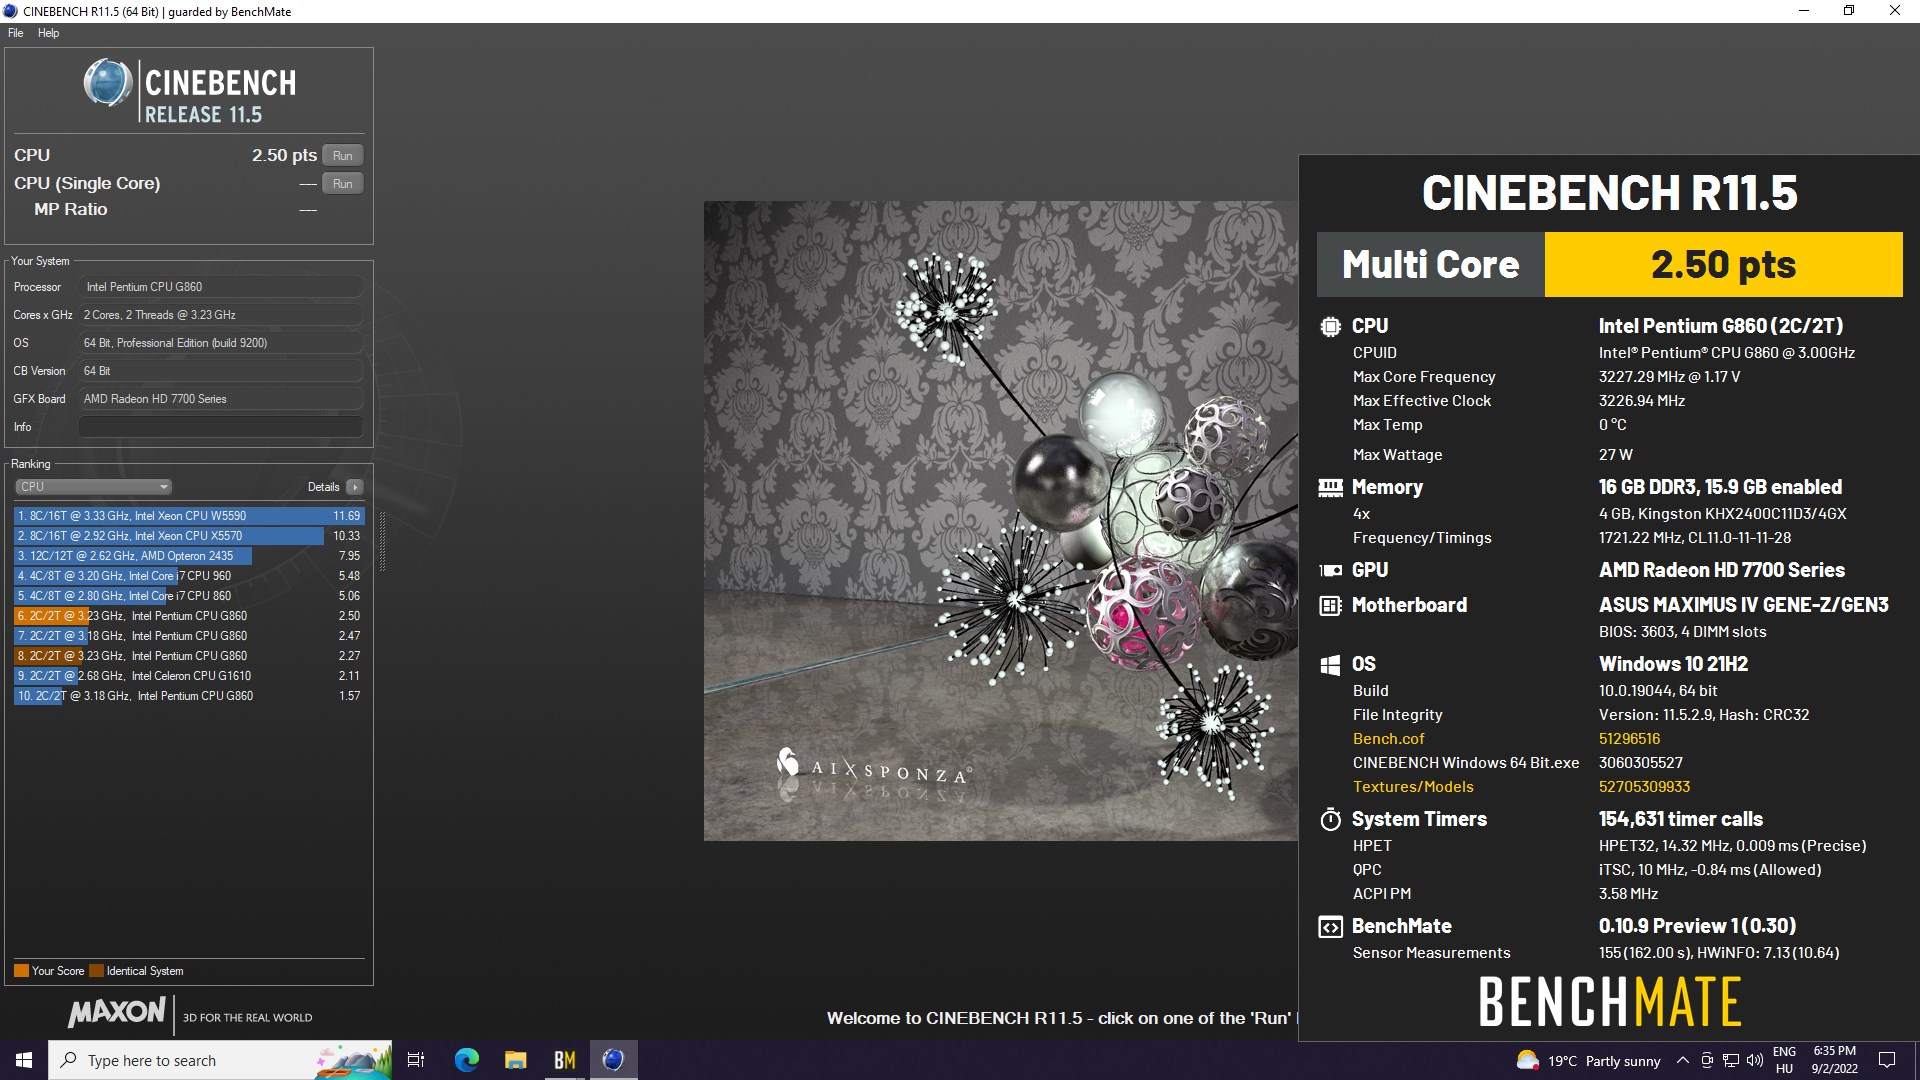Click the GFX Board field AMD Radeon HD 7700

(x=221, y=399)
